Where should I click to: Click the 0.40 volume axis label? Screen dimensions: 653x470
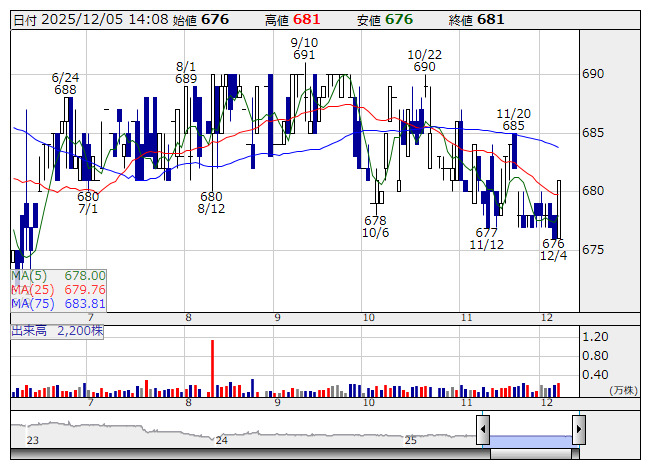click(x=595, y=375)
